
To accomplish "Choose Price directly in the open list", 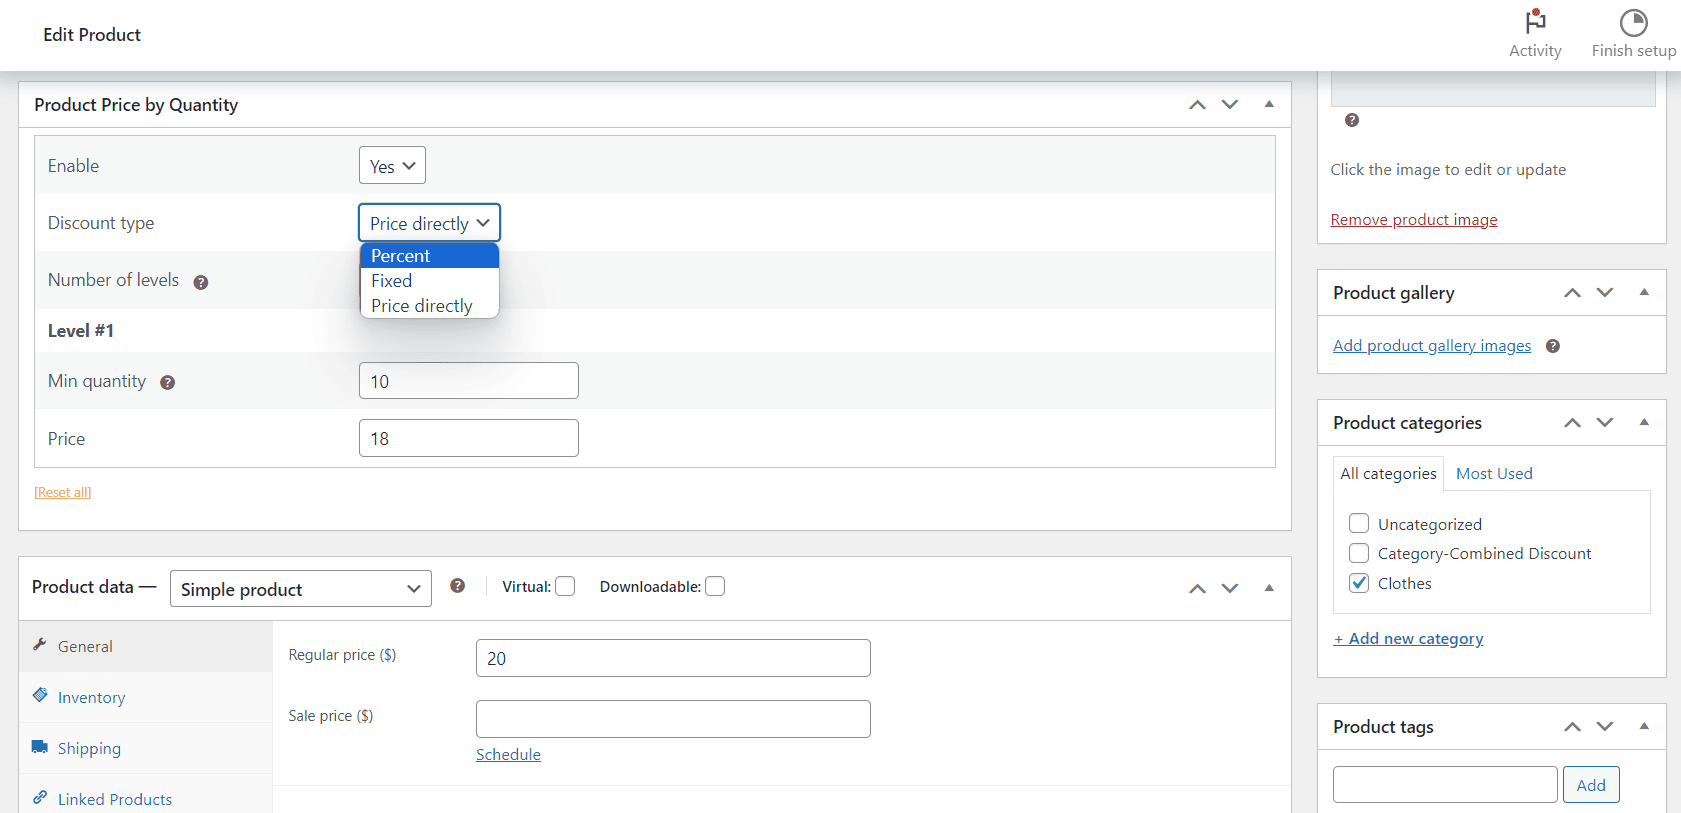I will 429,306.
